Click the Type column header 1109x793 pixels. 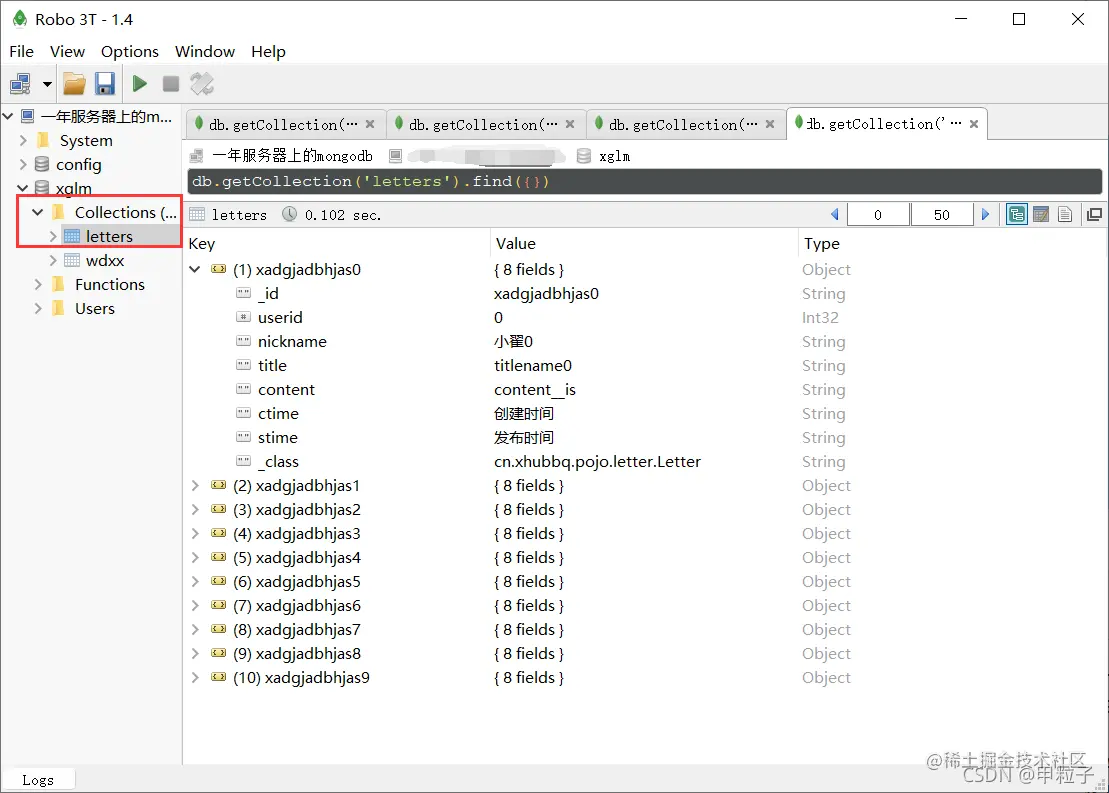[822, 244]
